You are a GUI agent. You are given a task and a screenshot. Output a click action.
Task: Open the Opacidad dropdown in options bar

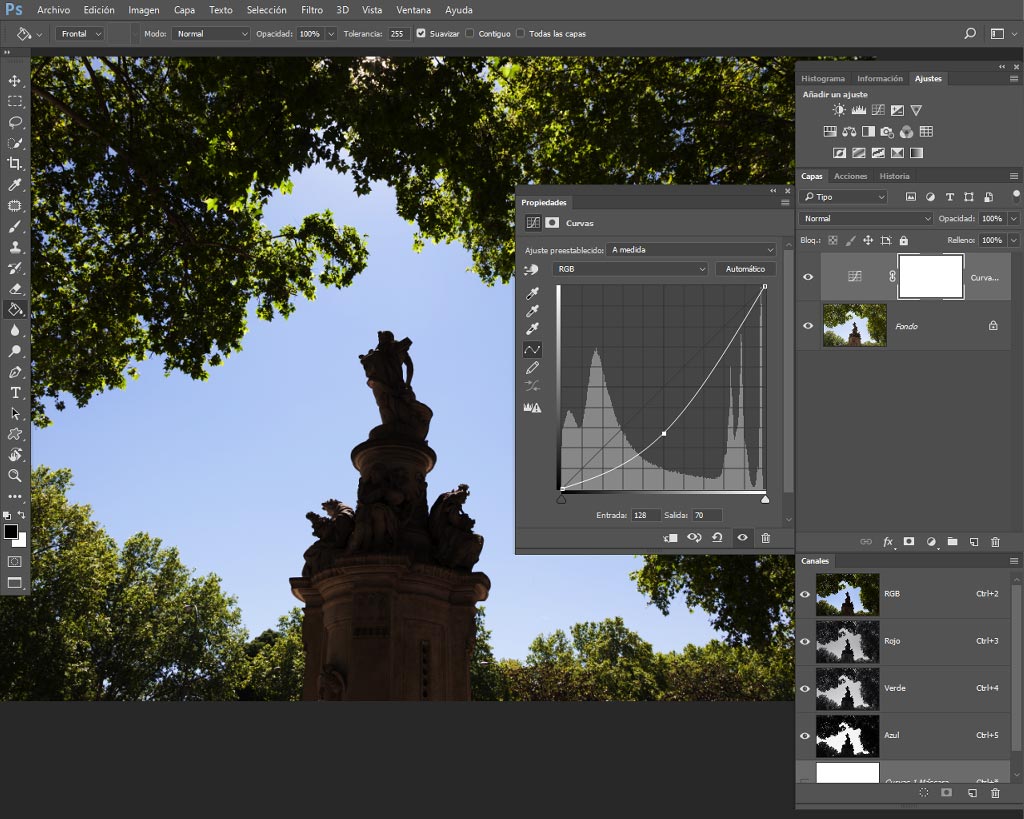tap(331, 34)
